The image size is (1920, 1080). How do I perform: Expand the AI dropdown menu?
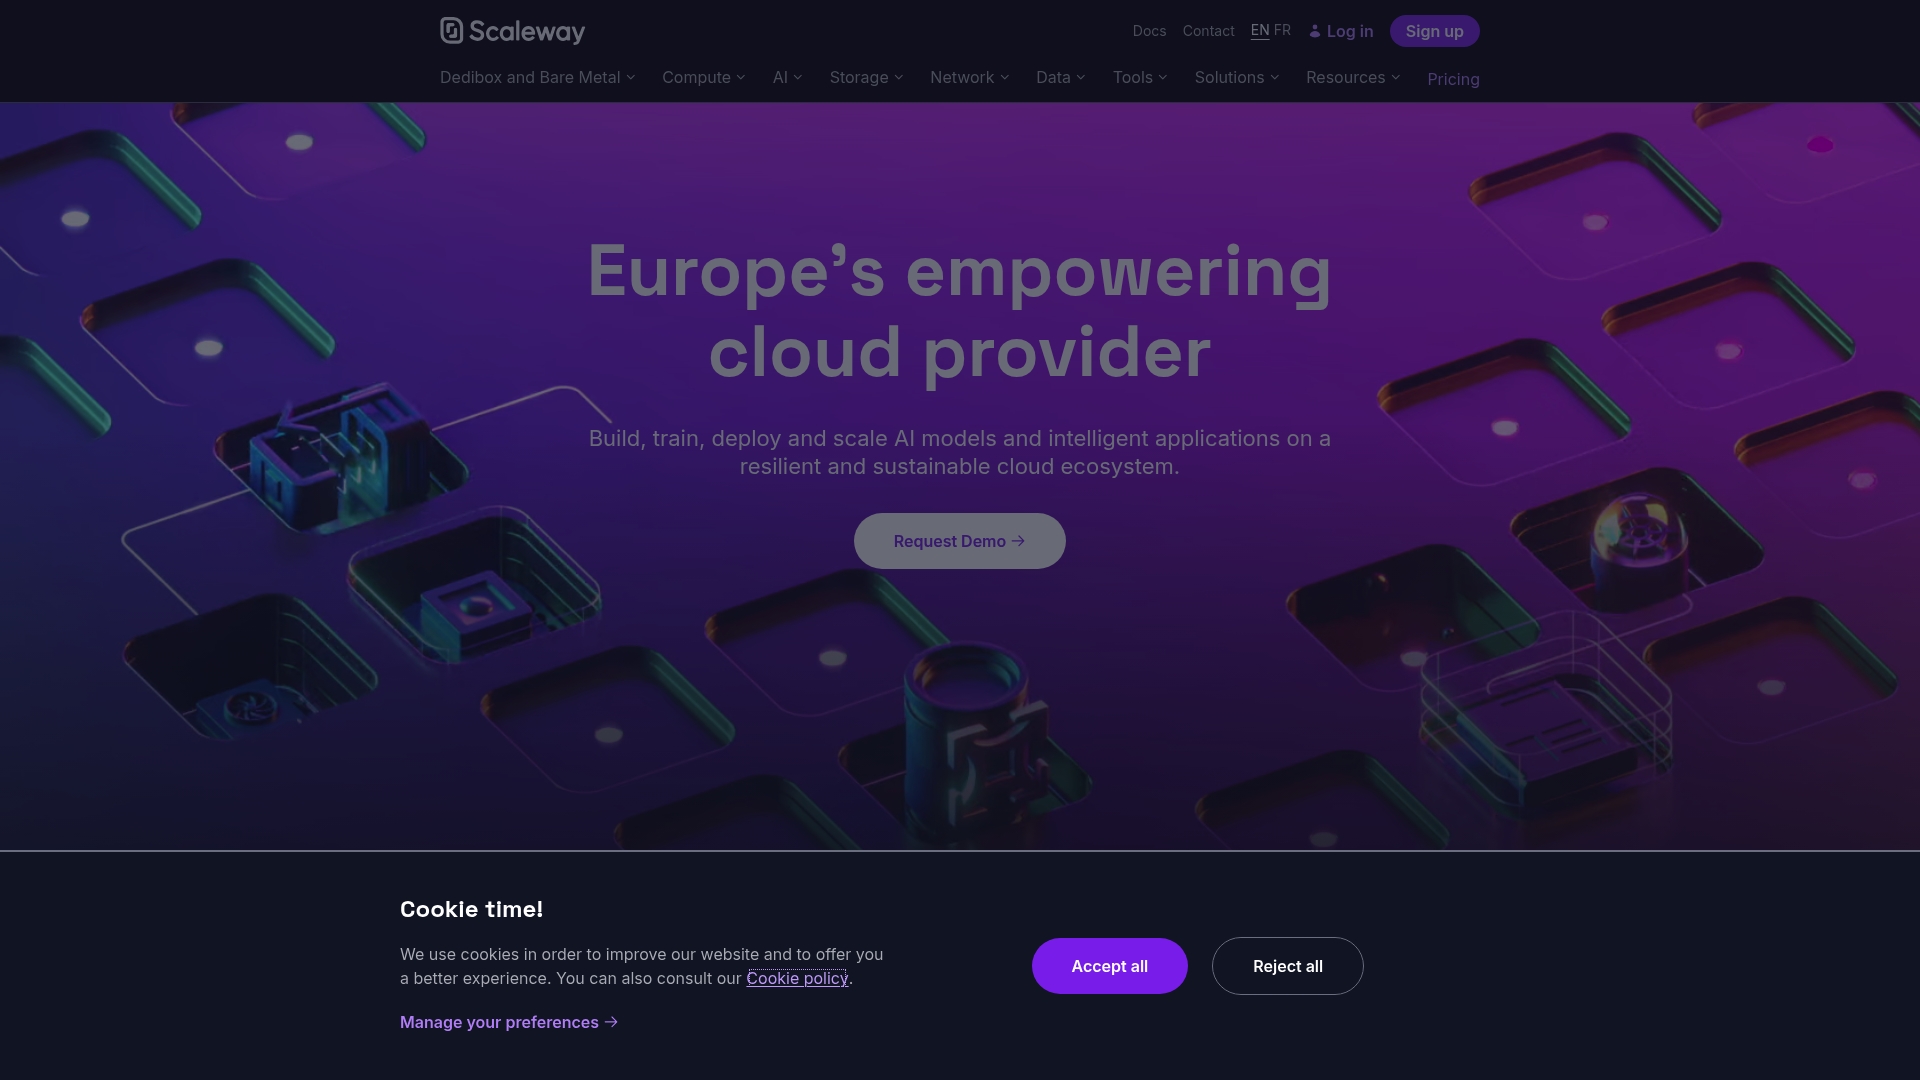[786, 76]
